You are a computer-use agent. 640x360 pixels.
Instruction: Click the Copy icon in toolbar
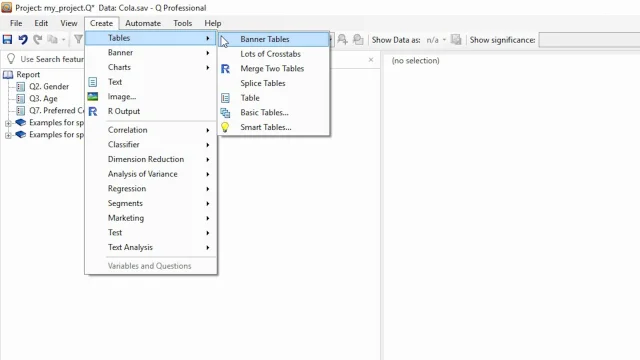click(x=52, y=39)
